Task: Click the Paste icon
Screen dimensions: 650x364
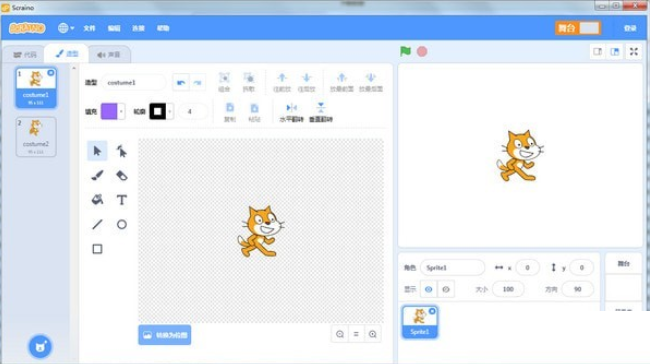Action: click(x=254, y=112)
